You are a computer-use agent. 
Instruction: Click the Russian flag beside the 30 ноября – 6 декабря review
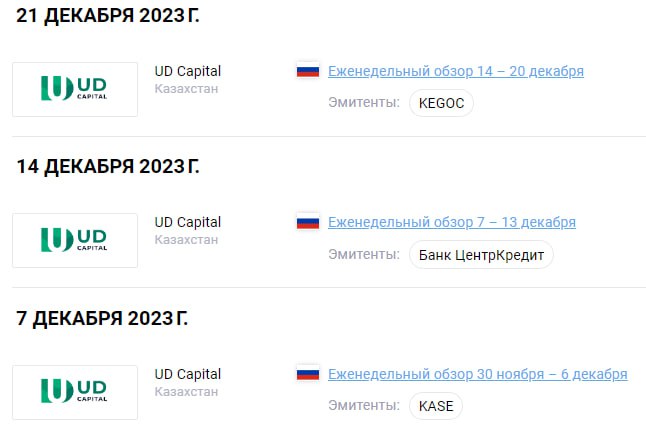point(307,374)
